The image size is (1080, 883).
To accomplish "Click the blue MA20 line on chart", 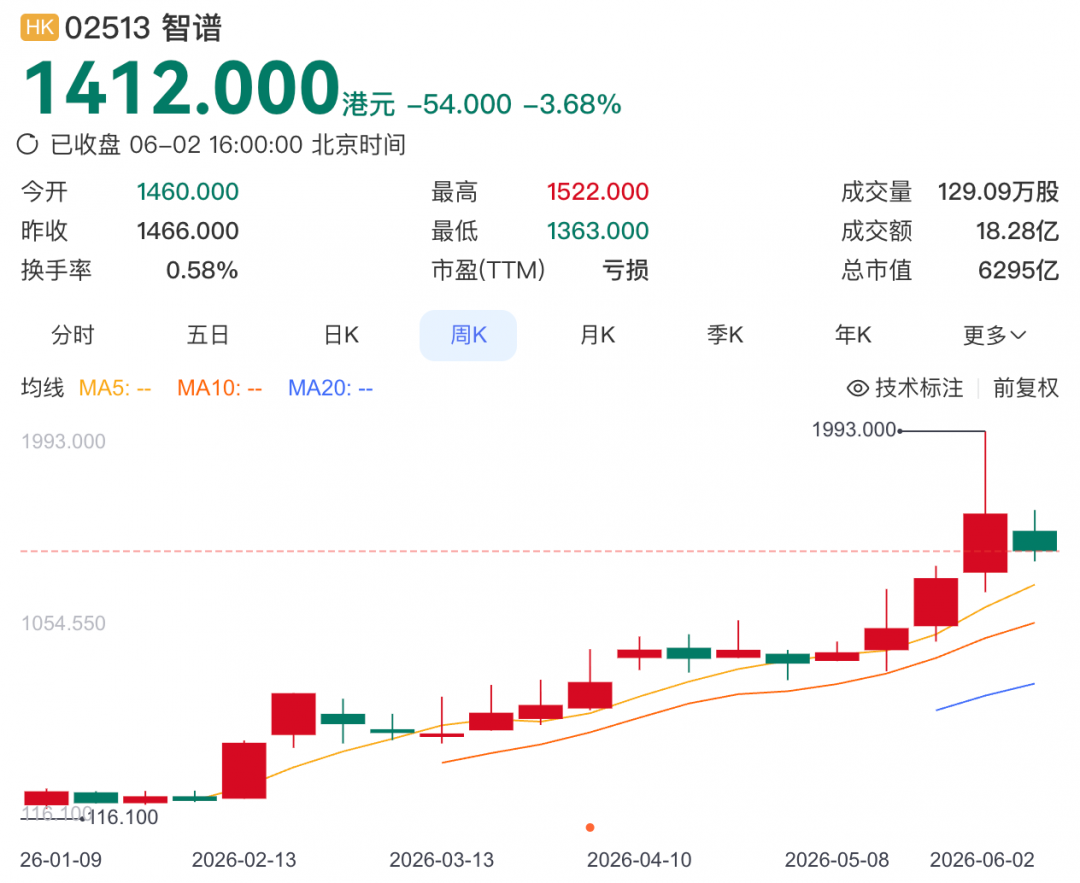I will [x=985, y=696].
